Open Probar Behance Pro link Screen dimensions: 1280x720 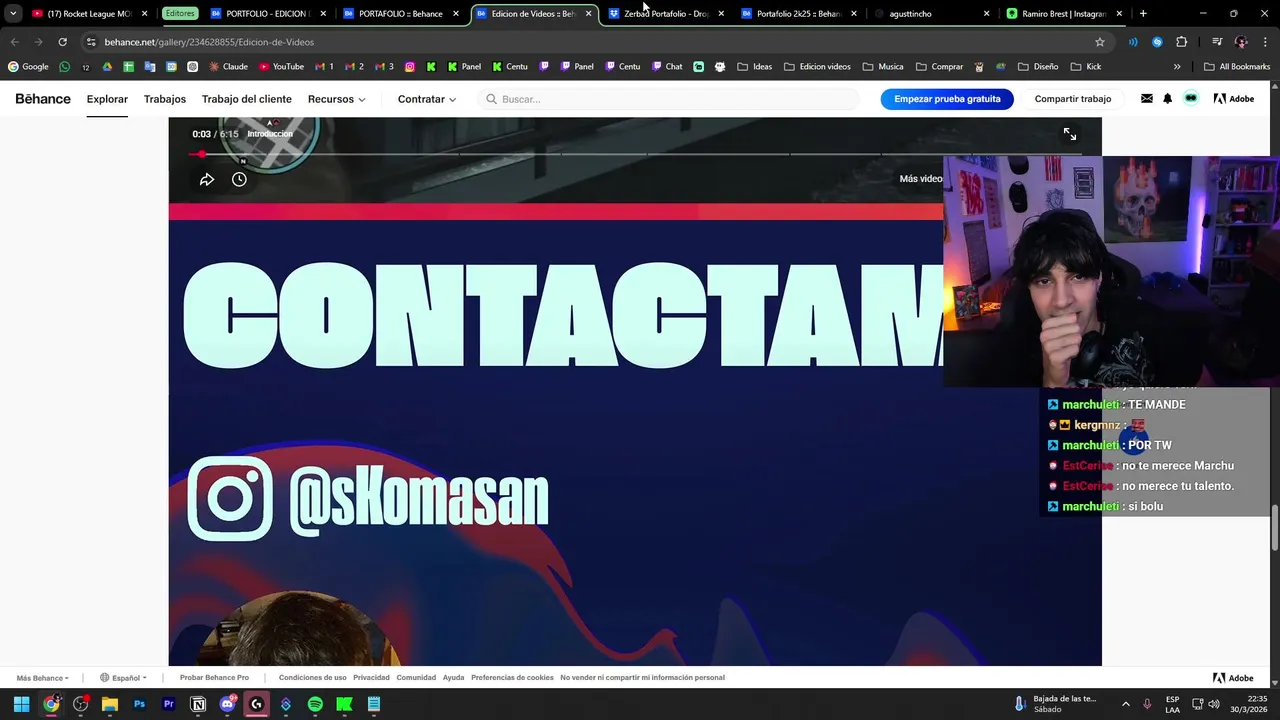pyautogui.click(x=214, y=678)
